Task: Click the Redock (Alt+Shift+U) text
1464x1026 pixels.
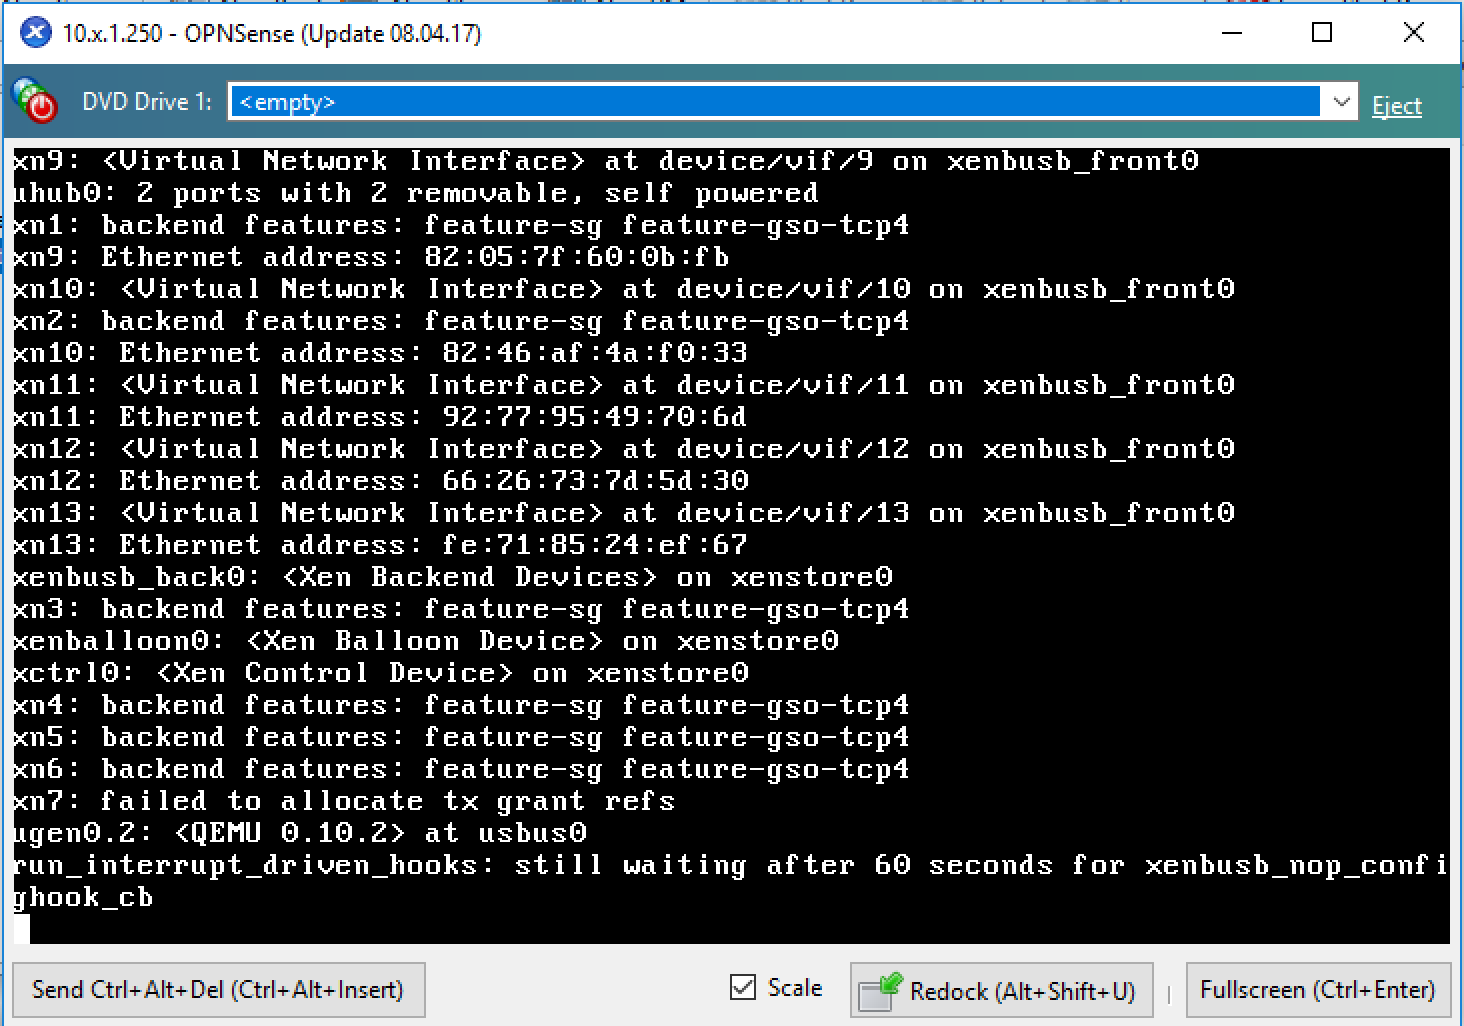Action: click(1022, 991)
